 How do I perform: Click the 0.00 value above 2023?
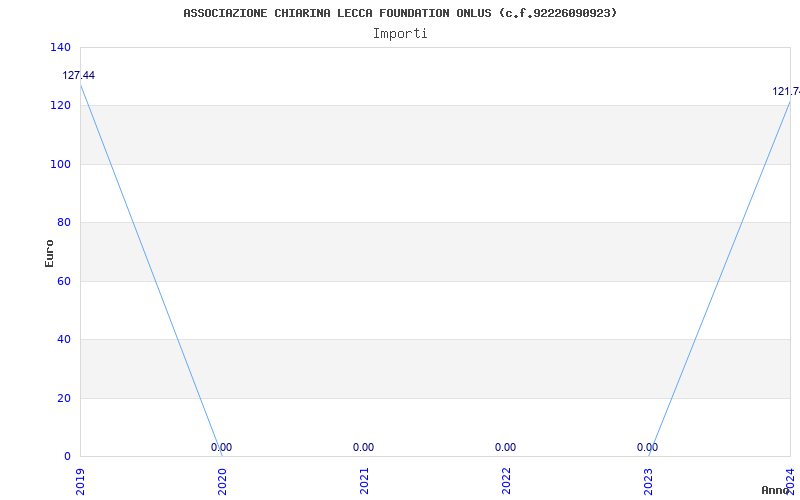(x=647, y=447)
